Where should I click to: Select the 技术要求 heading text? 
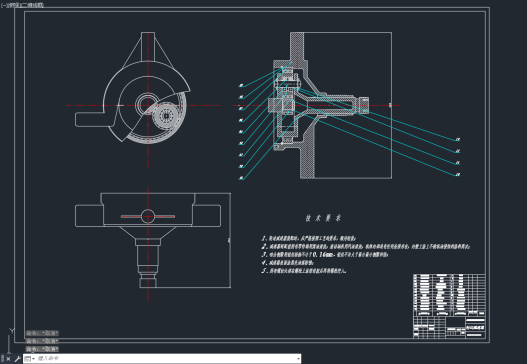pos(323,218)
